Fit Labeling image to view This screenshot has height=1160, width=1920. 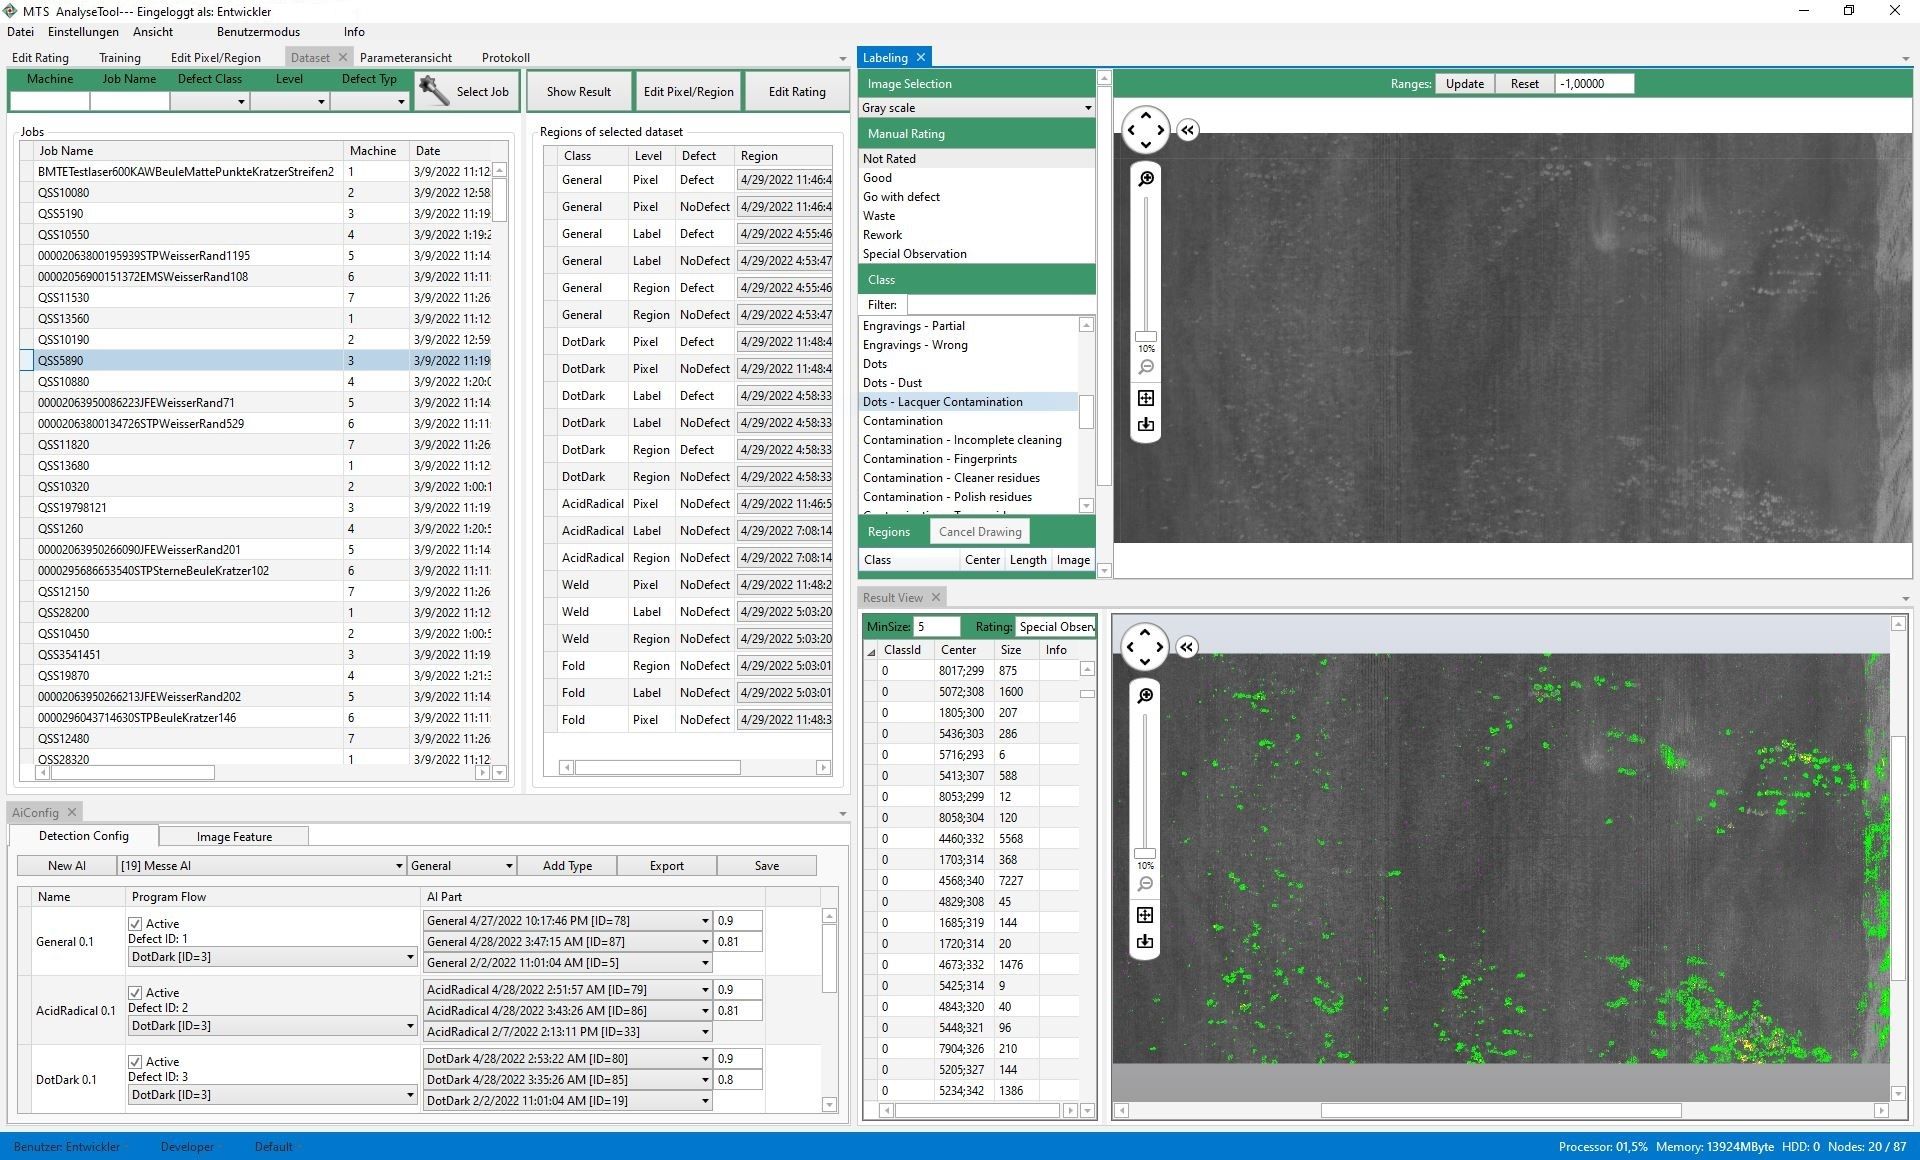coord(1146,398)
